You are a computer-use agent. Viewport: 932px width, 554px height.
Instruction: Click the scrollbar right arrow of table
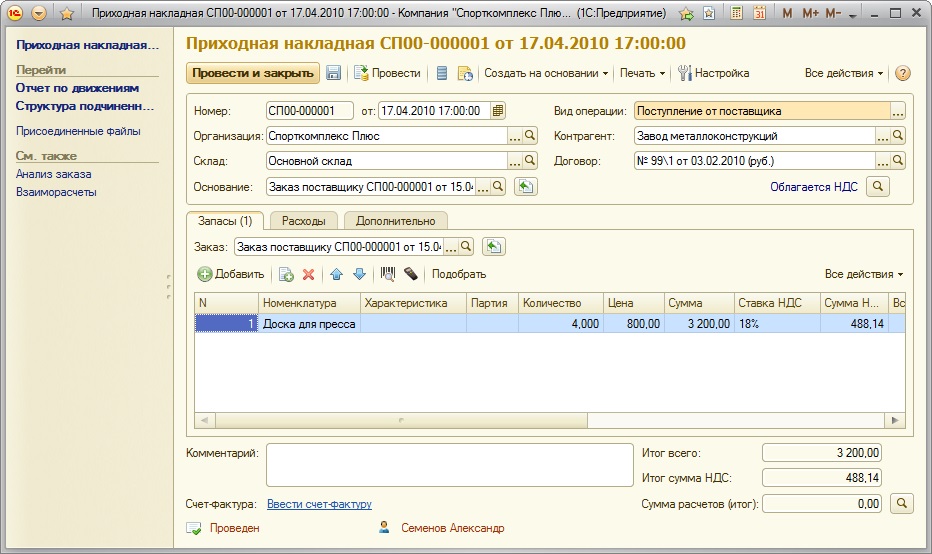(895, 420)
